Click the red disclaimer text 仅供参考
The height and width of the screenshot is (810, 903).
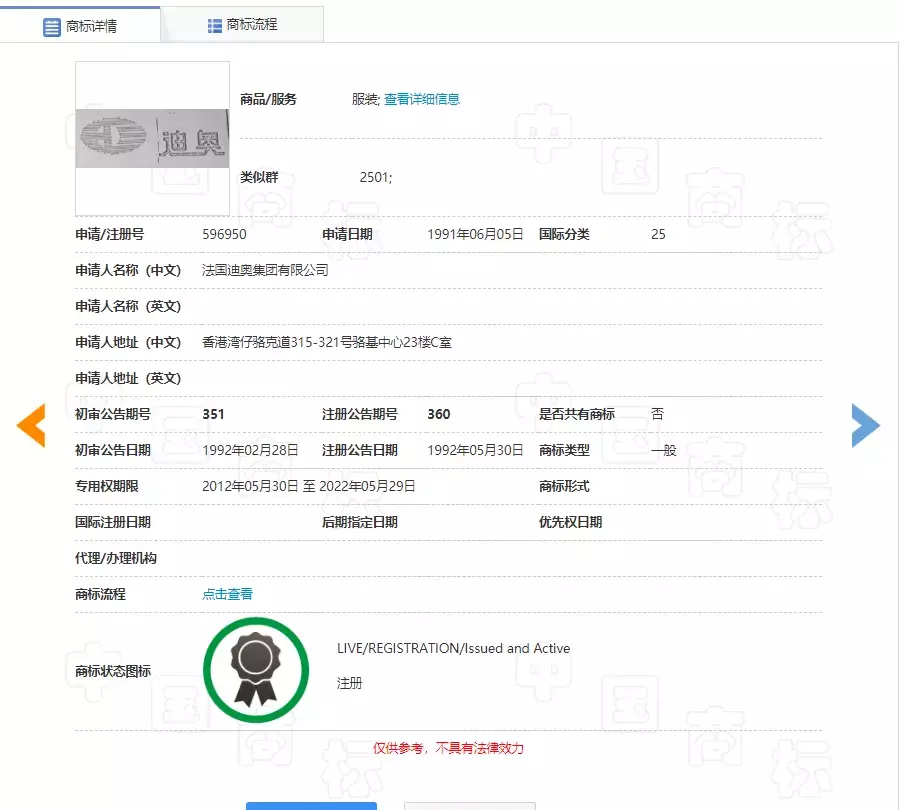click(x=448, y=748)
